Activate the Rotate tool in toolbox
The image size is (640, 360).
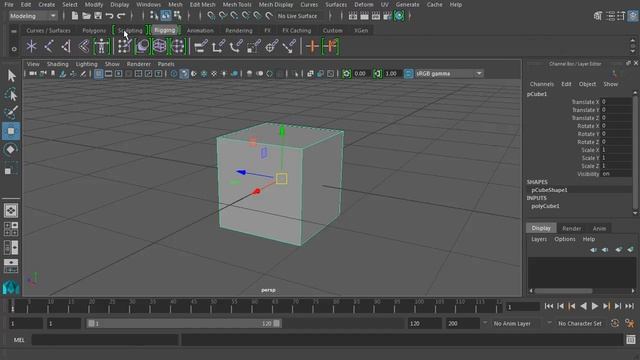pos(11,149)
